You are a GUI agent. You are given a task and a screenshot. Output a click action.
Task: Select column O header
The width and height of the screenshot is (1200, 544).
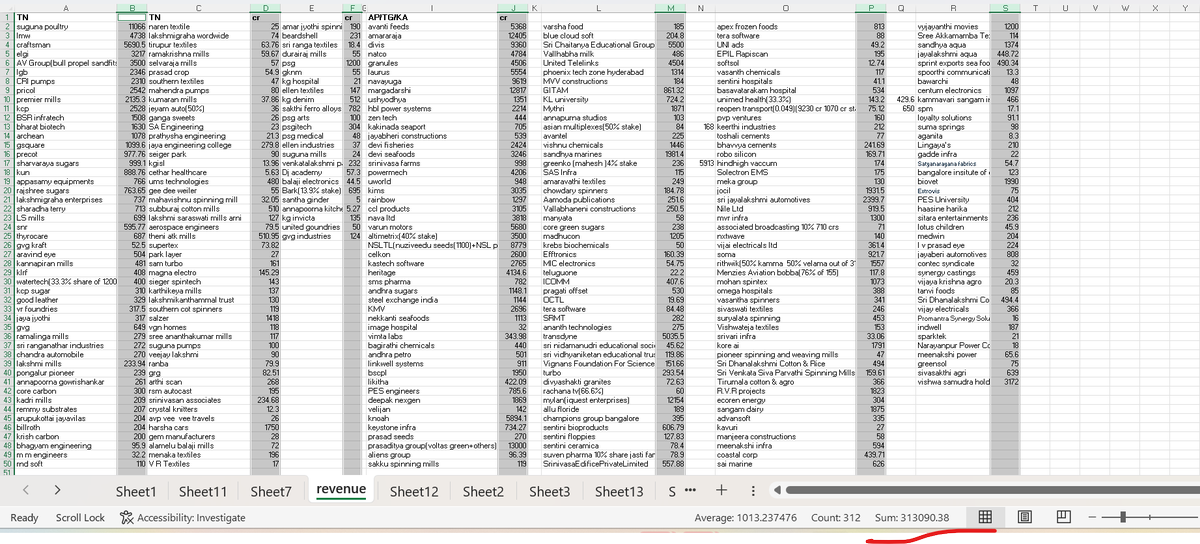coord(787,7)
